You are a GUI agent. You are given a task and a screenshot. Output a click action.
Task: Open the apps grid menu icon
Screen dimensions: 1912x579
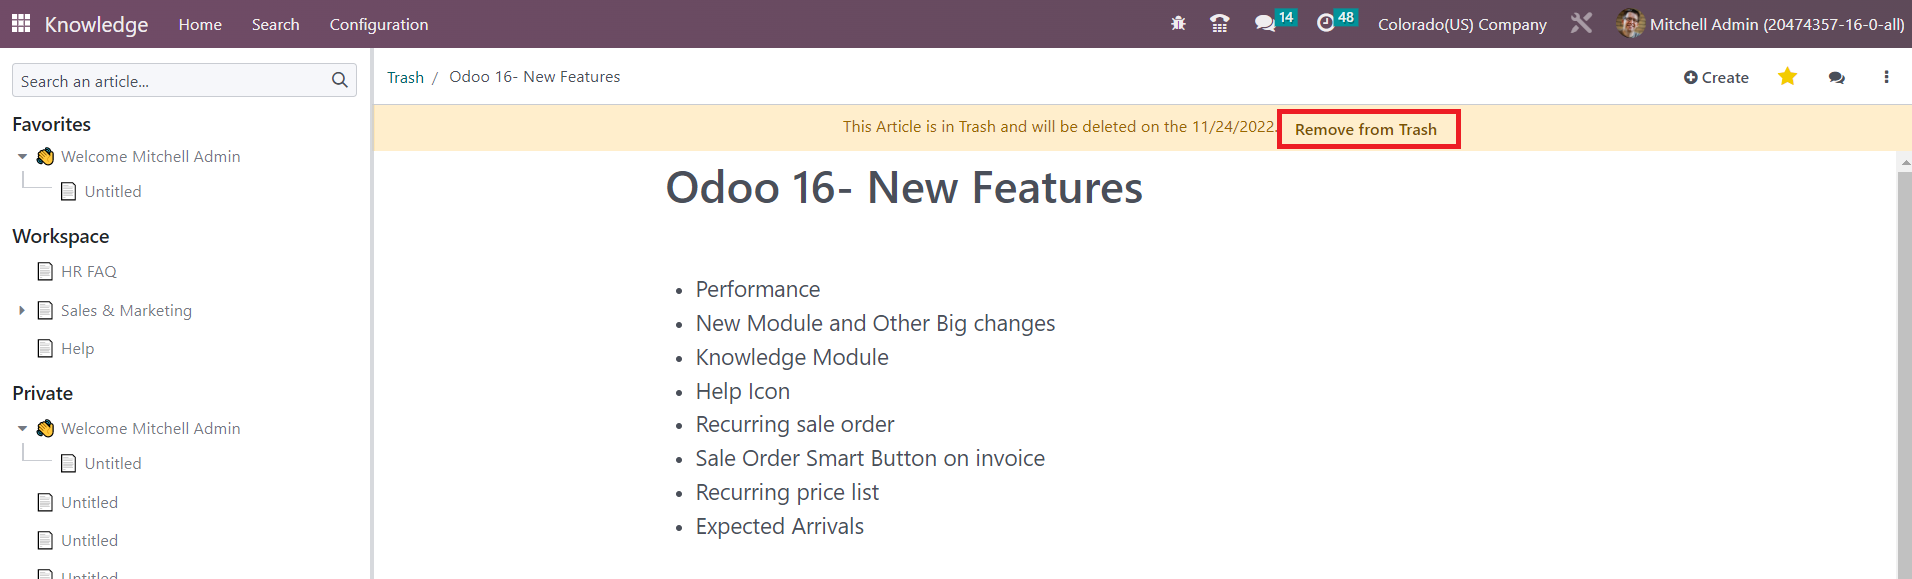point(21,23)
